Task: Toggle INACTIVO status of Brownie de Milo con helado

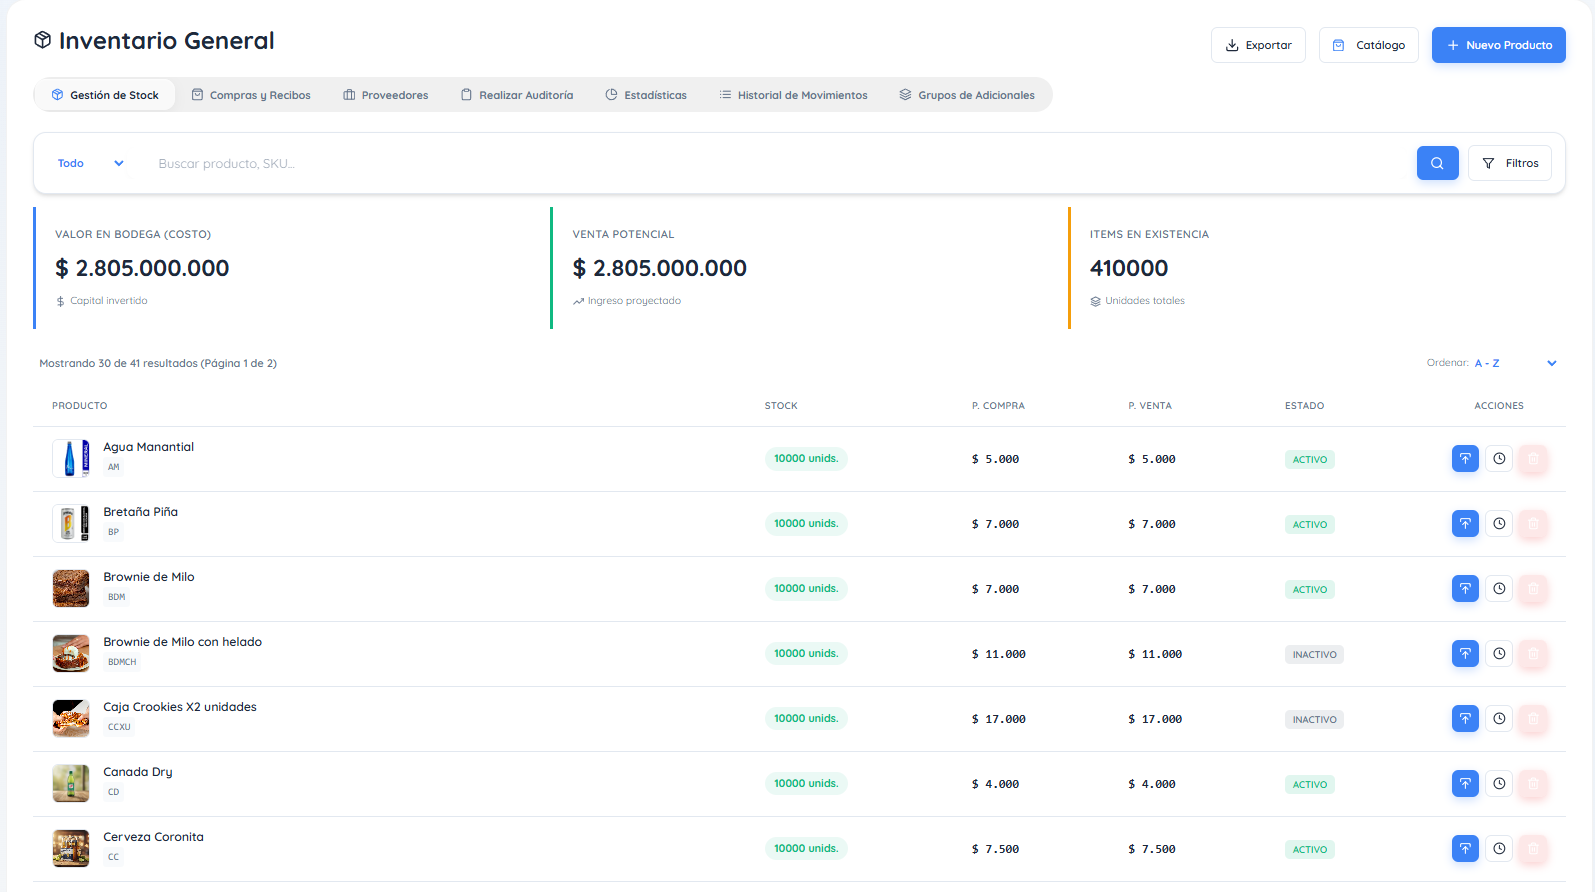Action: pos(1314,655)
